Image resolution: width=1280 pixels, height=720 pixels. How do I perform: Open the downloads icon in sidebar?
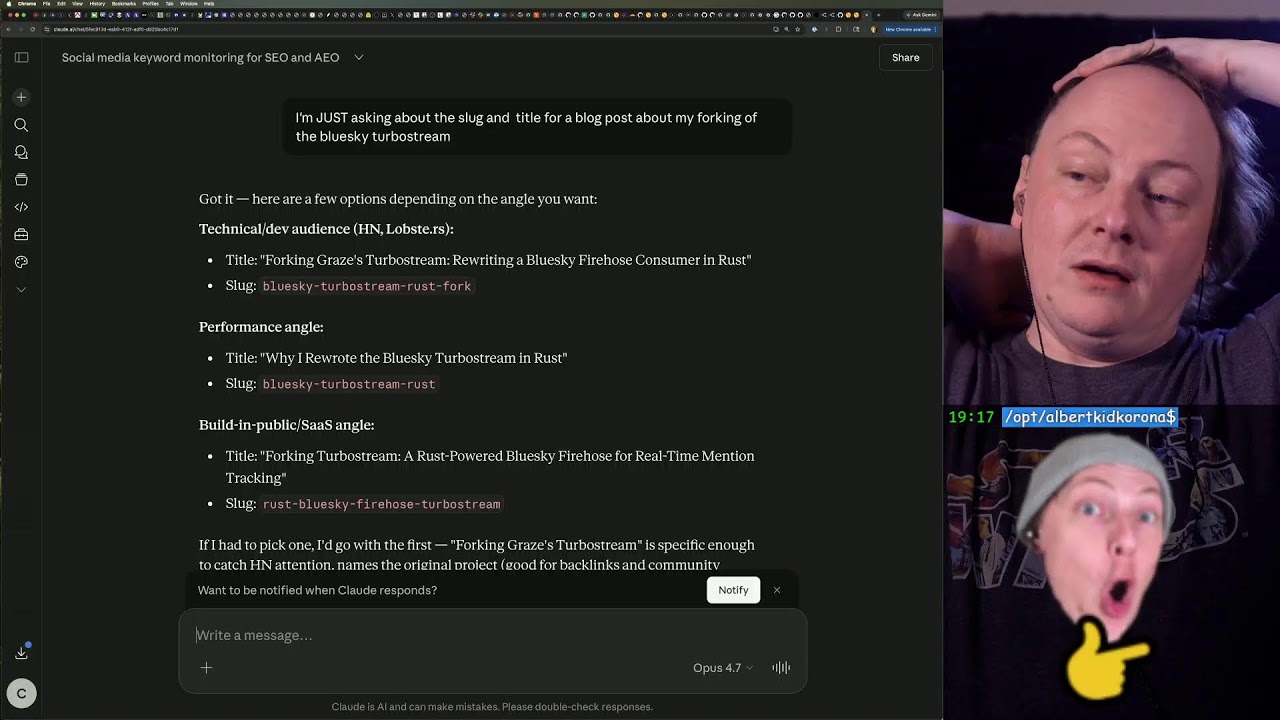[x=21, y=653]
